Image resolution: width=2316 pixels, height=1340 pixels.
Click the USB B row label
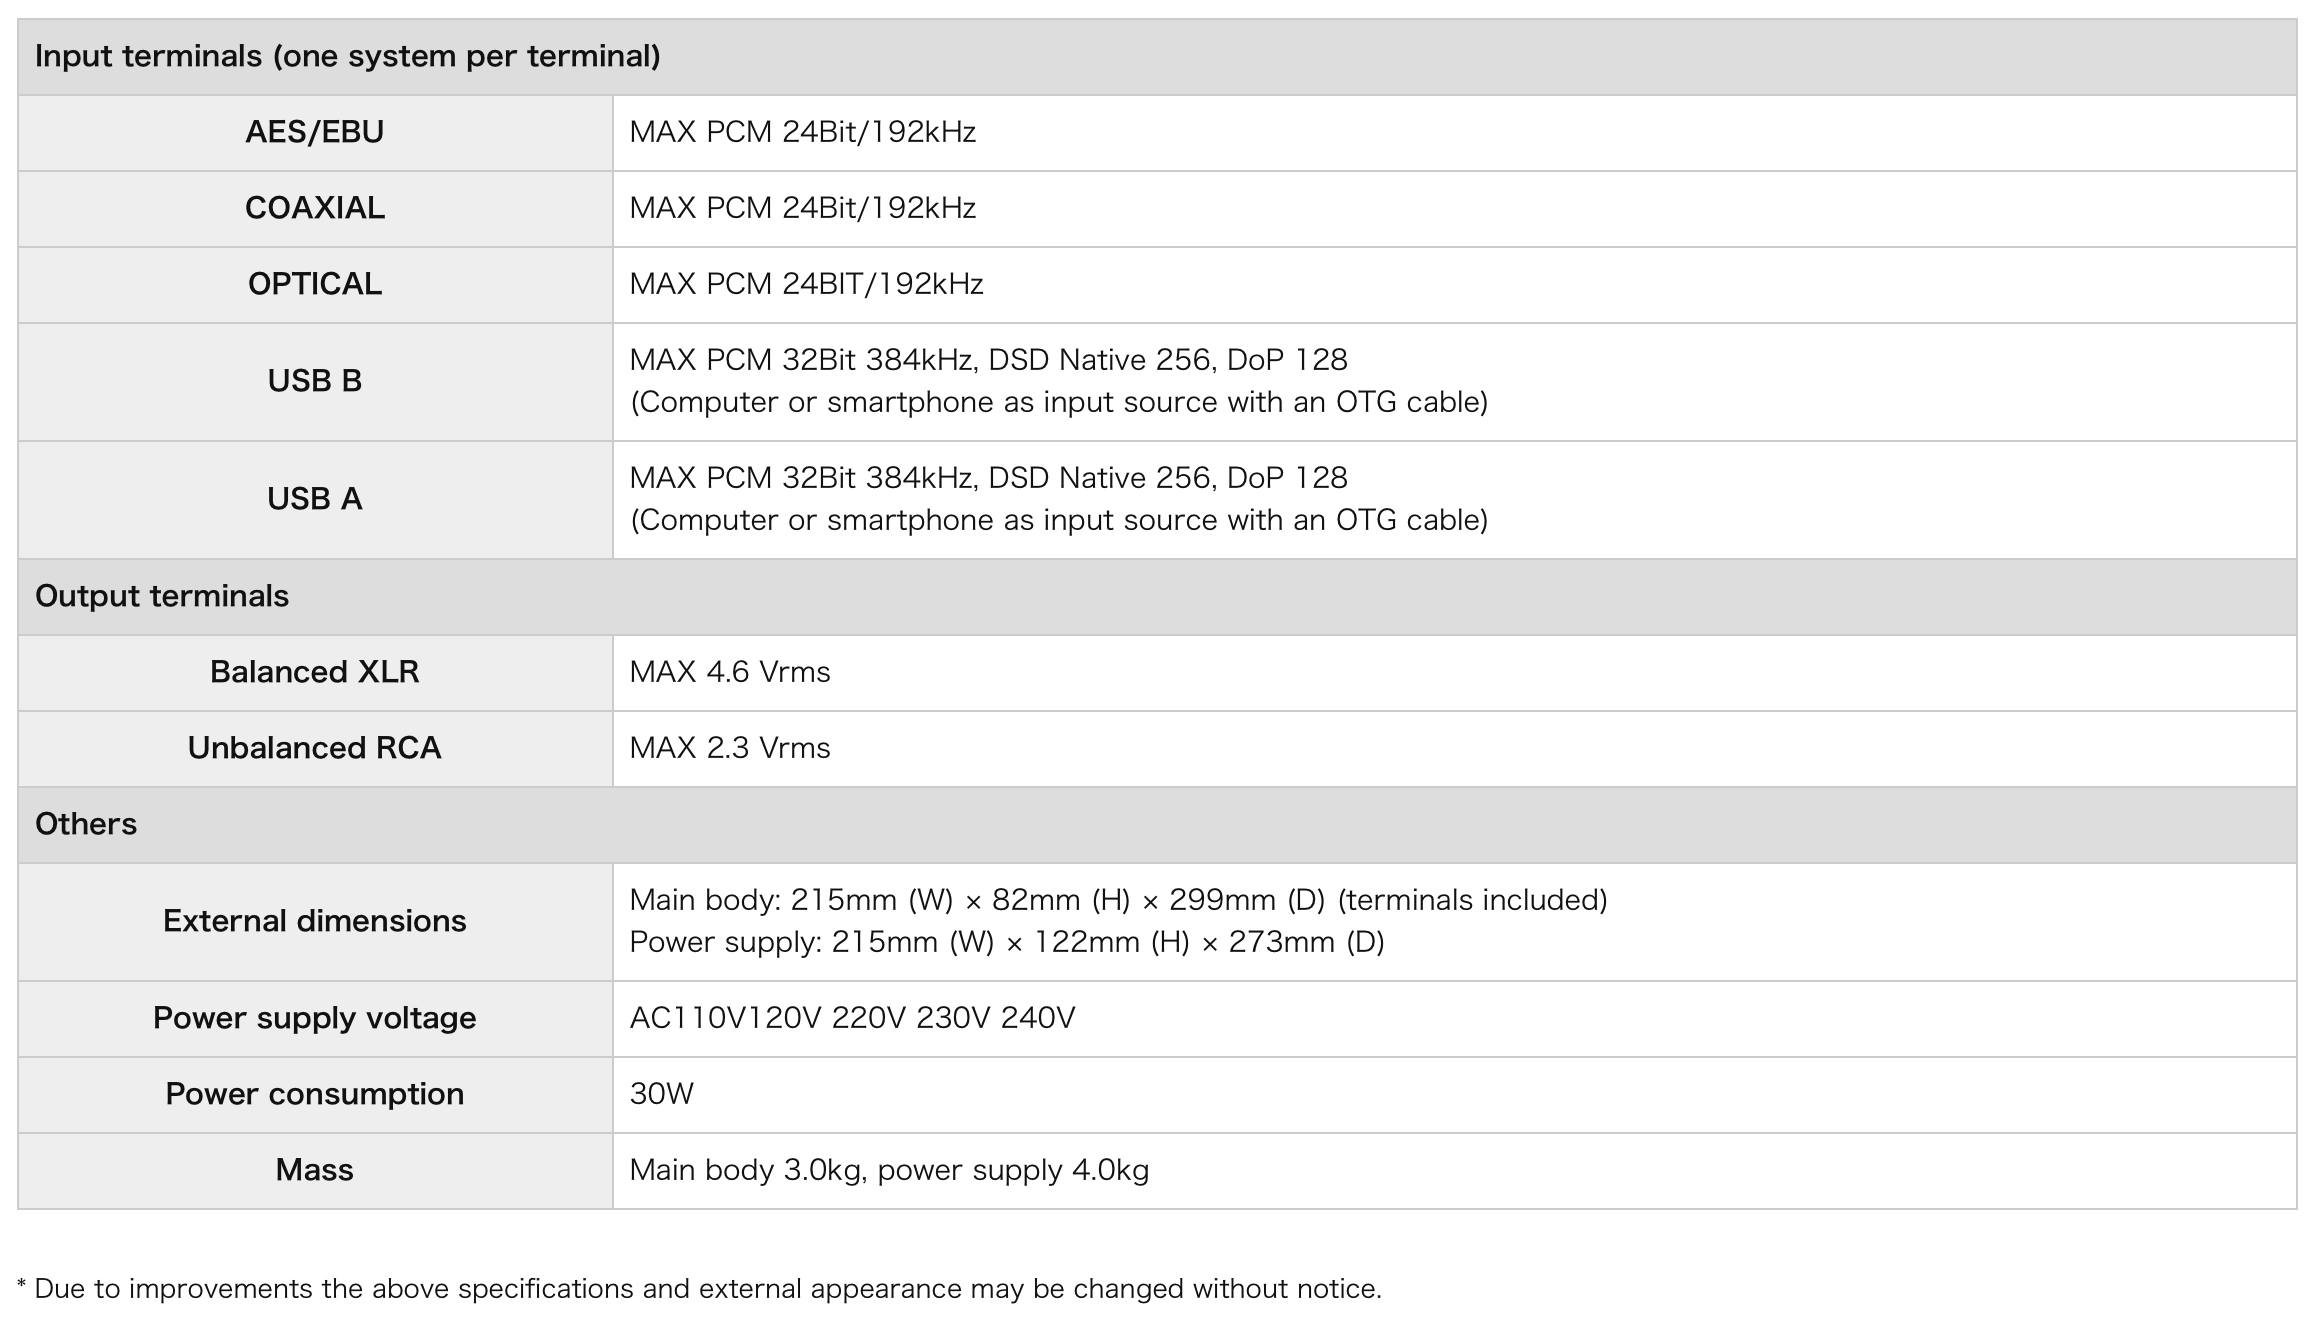(314, 381)
